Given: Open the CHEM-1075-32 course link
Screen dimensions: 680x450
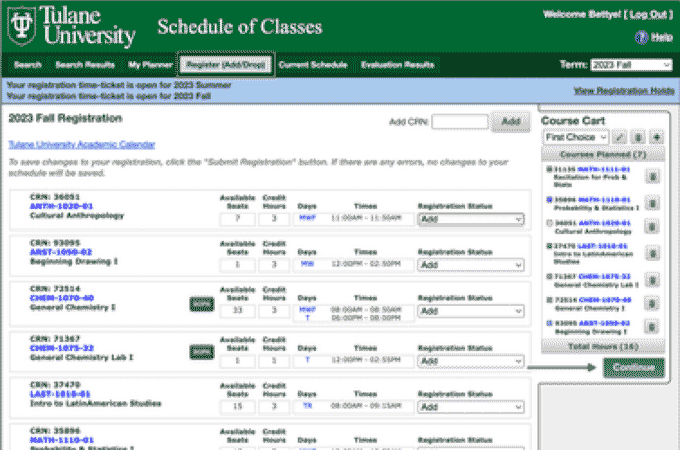Looking at the screenshot, I should [x=62, y=348].
